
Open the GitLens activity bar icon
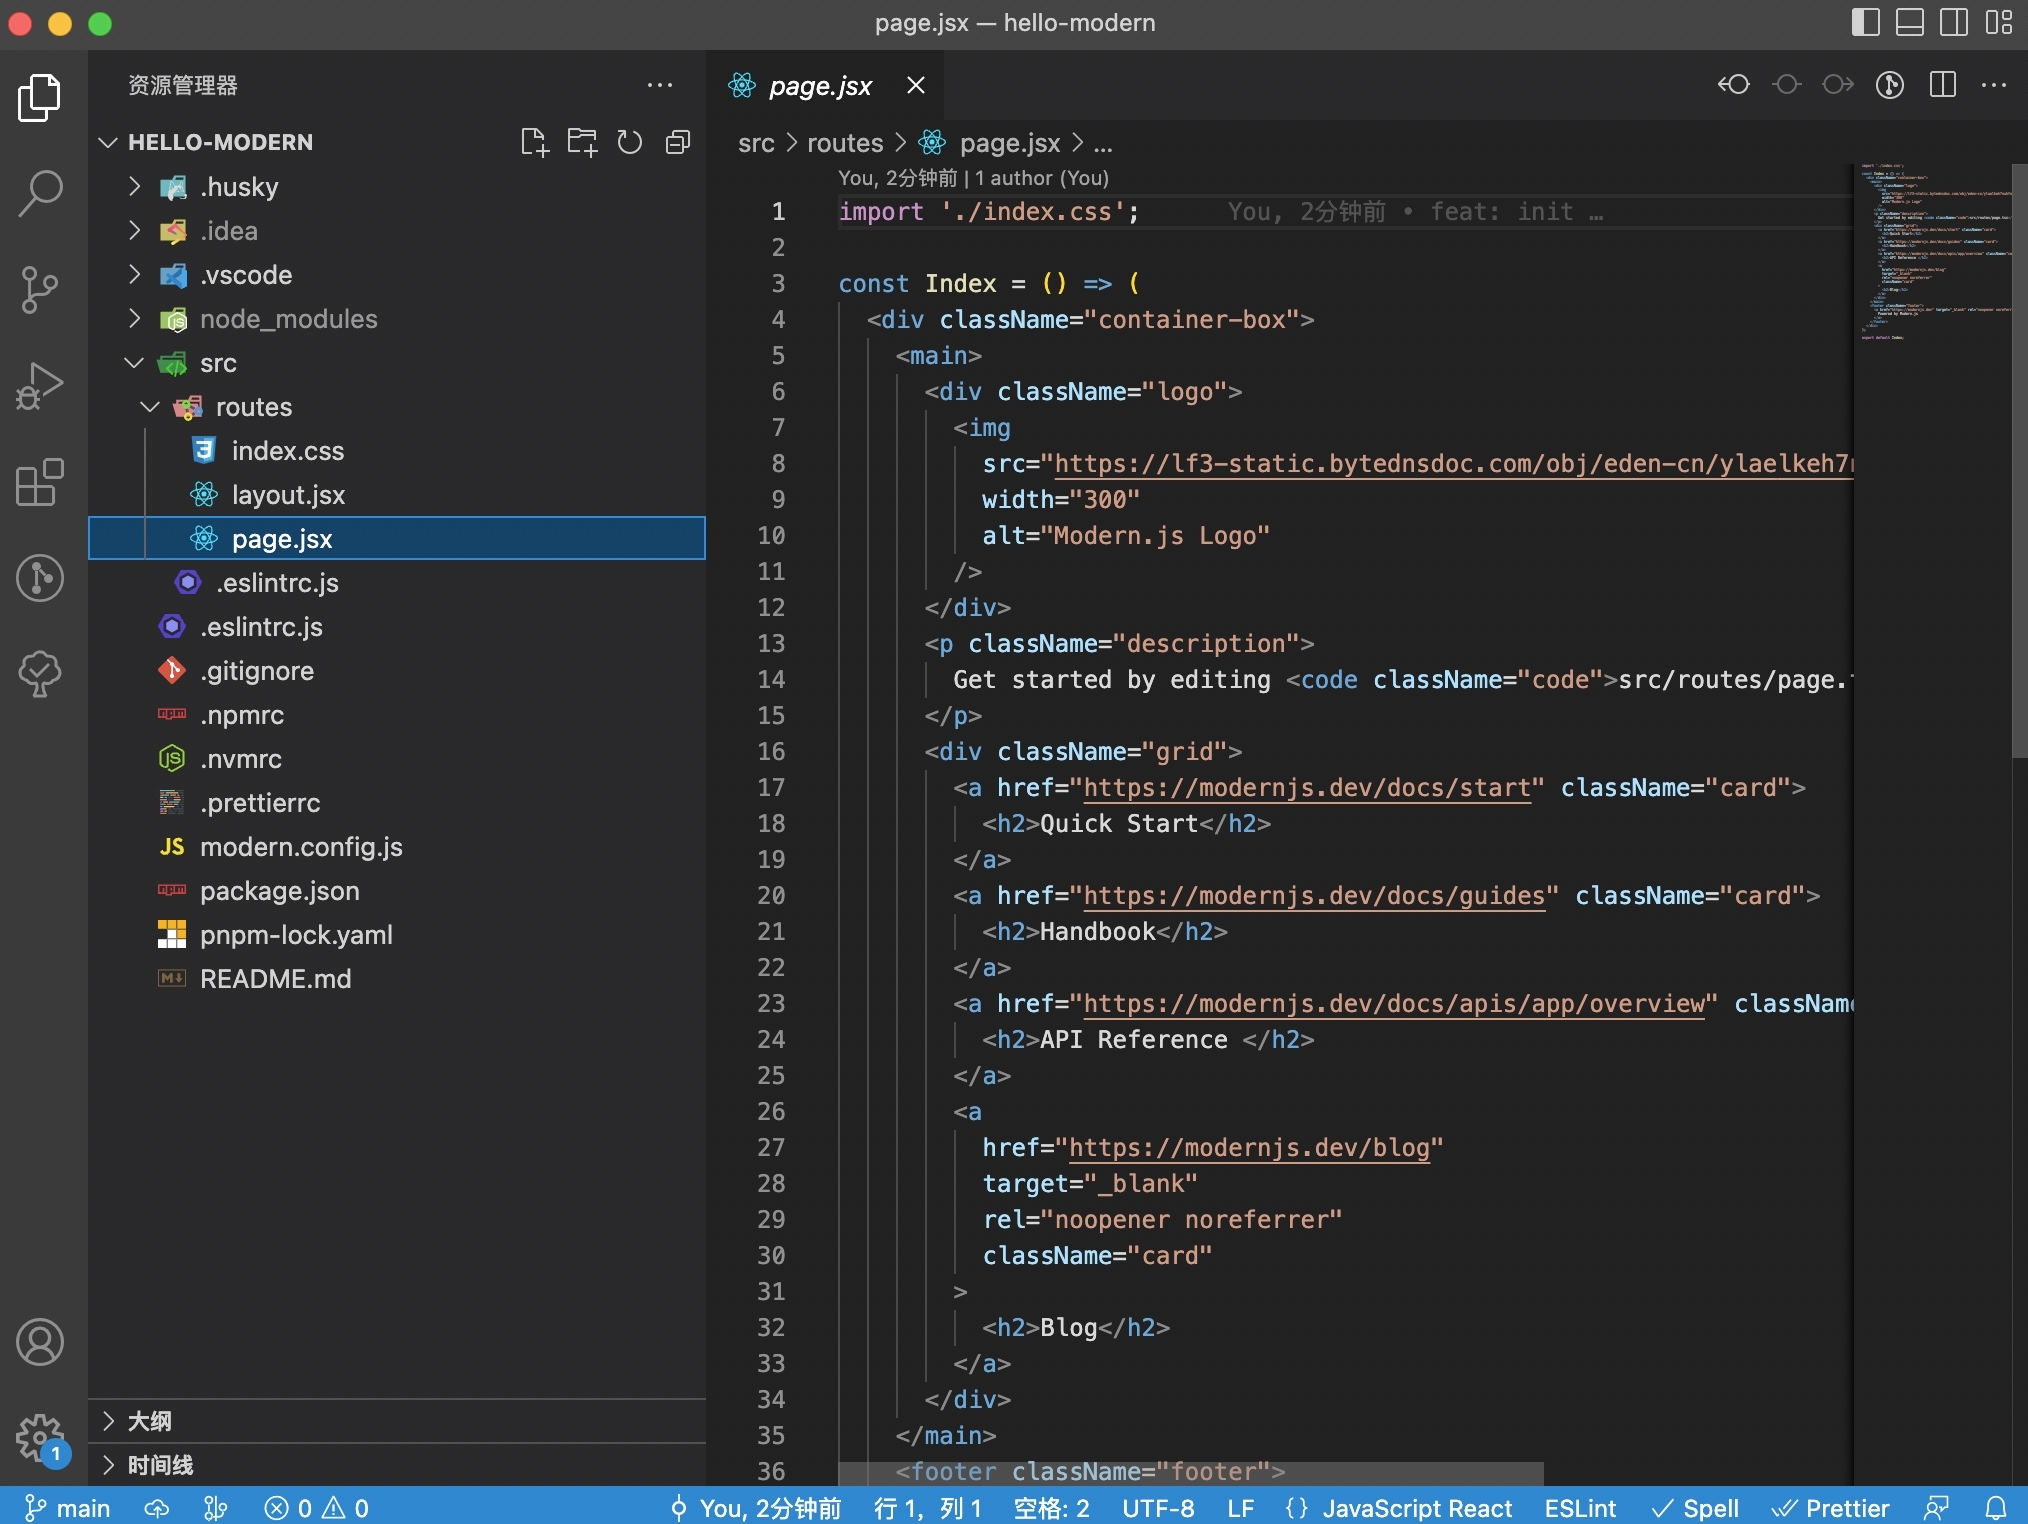coord(40,577)
